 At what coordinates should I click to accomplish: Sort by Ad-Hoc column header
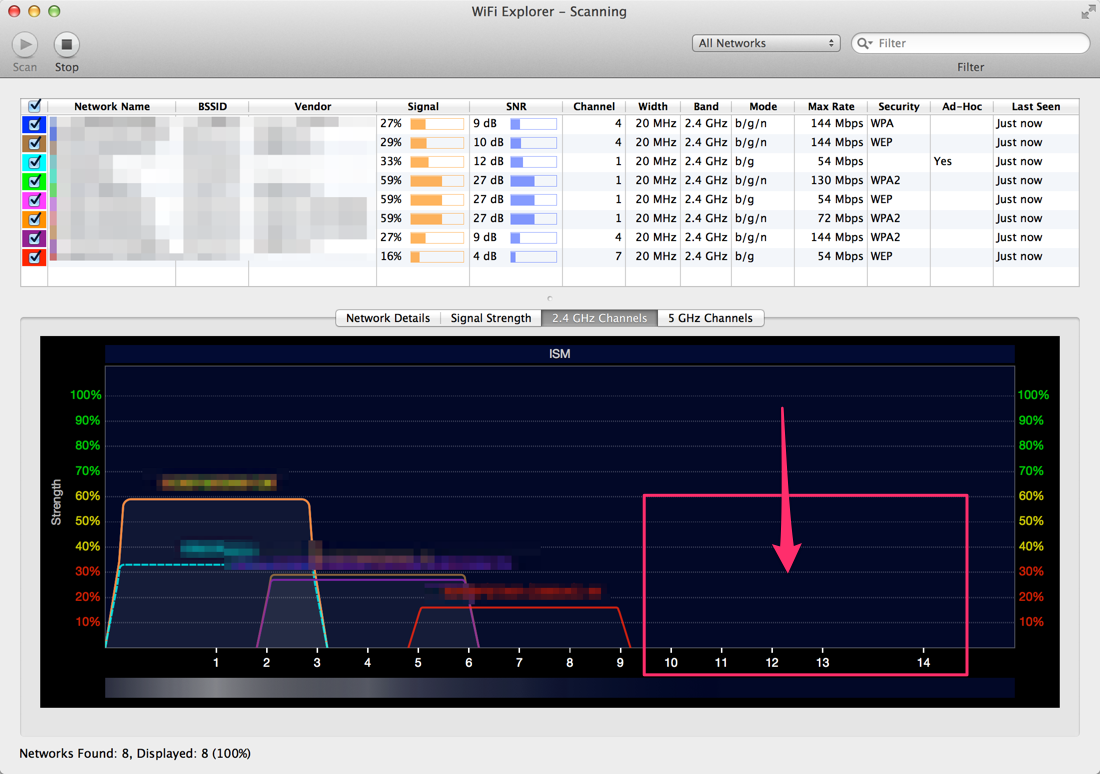tap(962, 106)
